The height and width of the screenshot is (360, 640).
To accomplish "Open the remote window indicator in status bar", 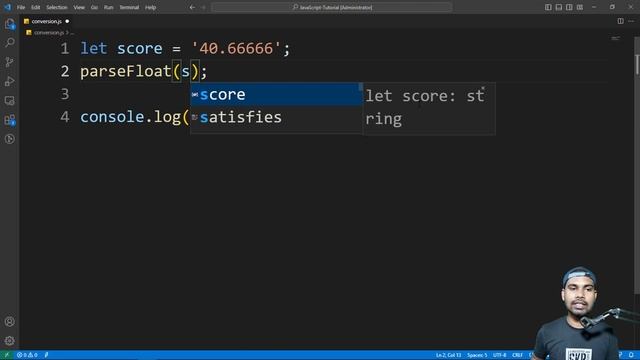I will point(7,355).
